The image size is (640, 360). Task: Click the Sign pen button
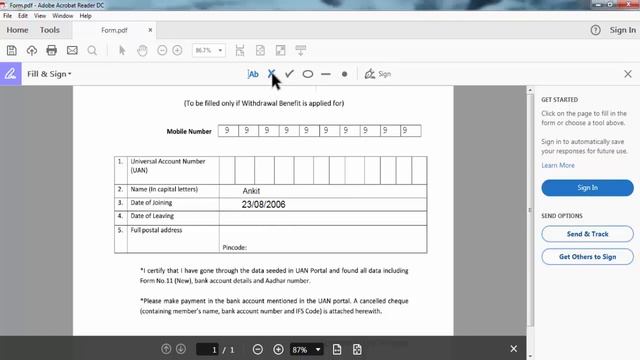[x=378, y=74]
